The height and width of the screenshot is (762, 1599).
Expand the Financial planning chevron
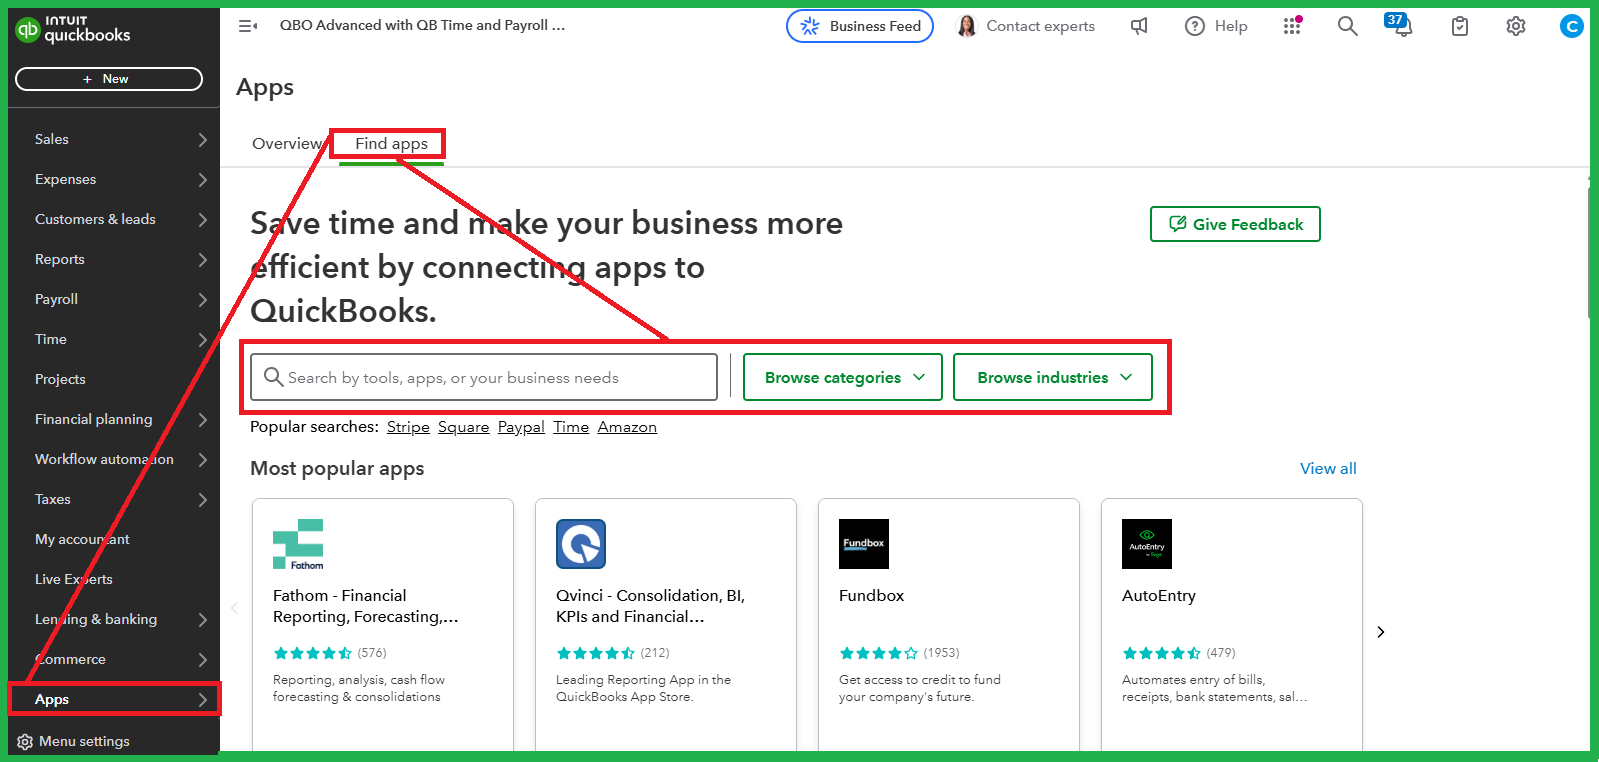pos(202,420)
